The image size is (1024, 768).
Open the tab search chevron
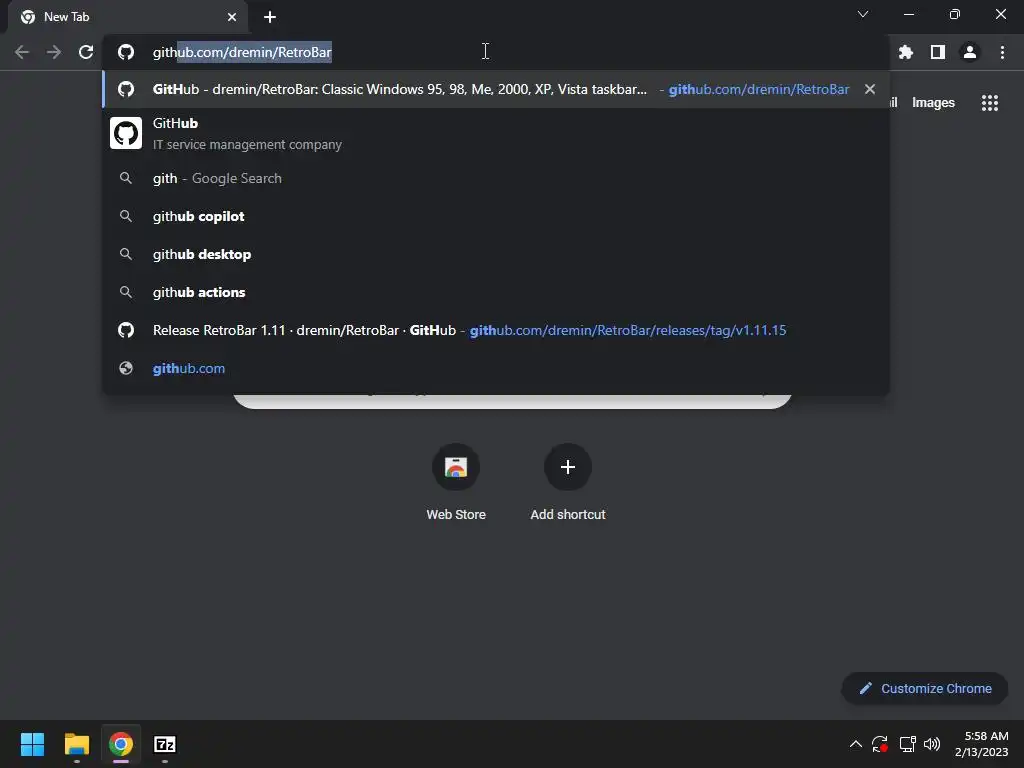point(863,14)
